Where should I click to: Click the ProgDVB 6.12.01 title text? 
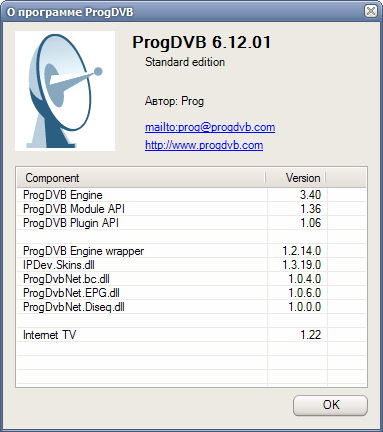[x=202, y=43]
